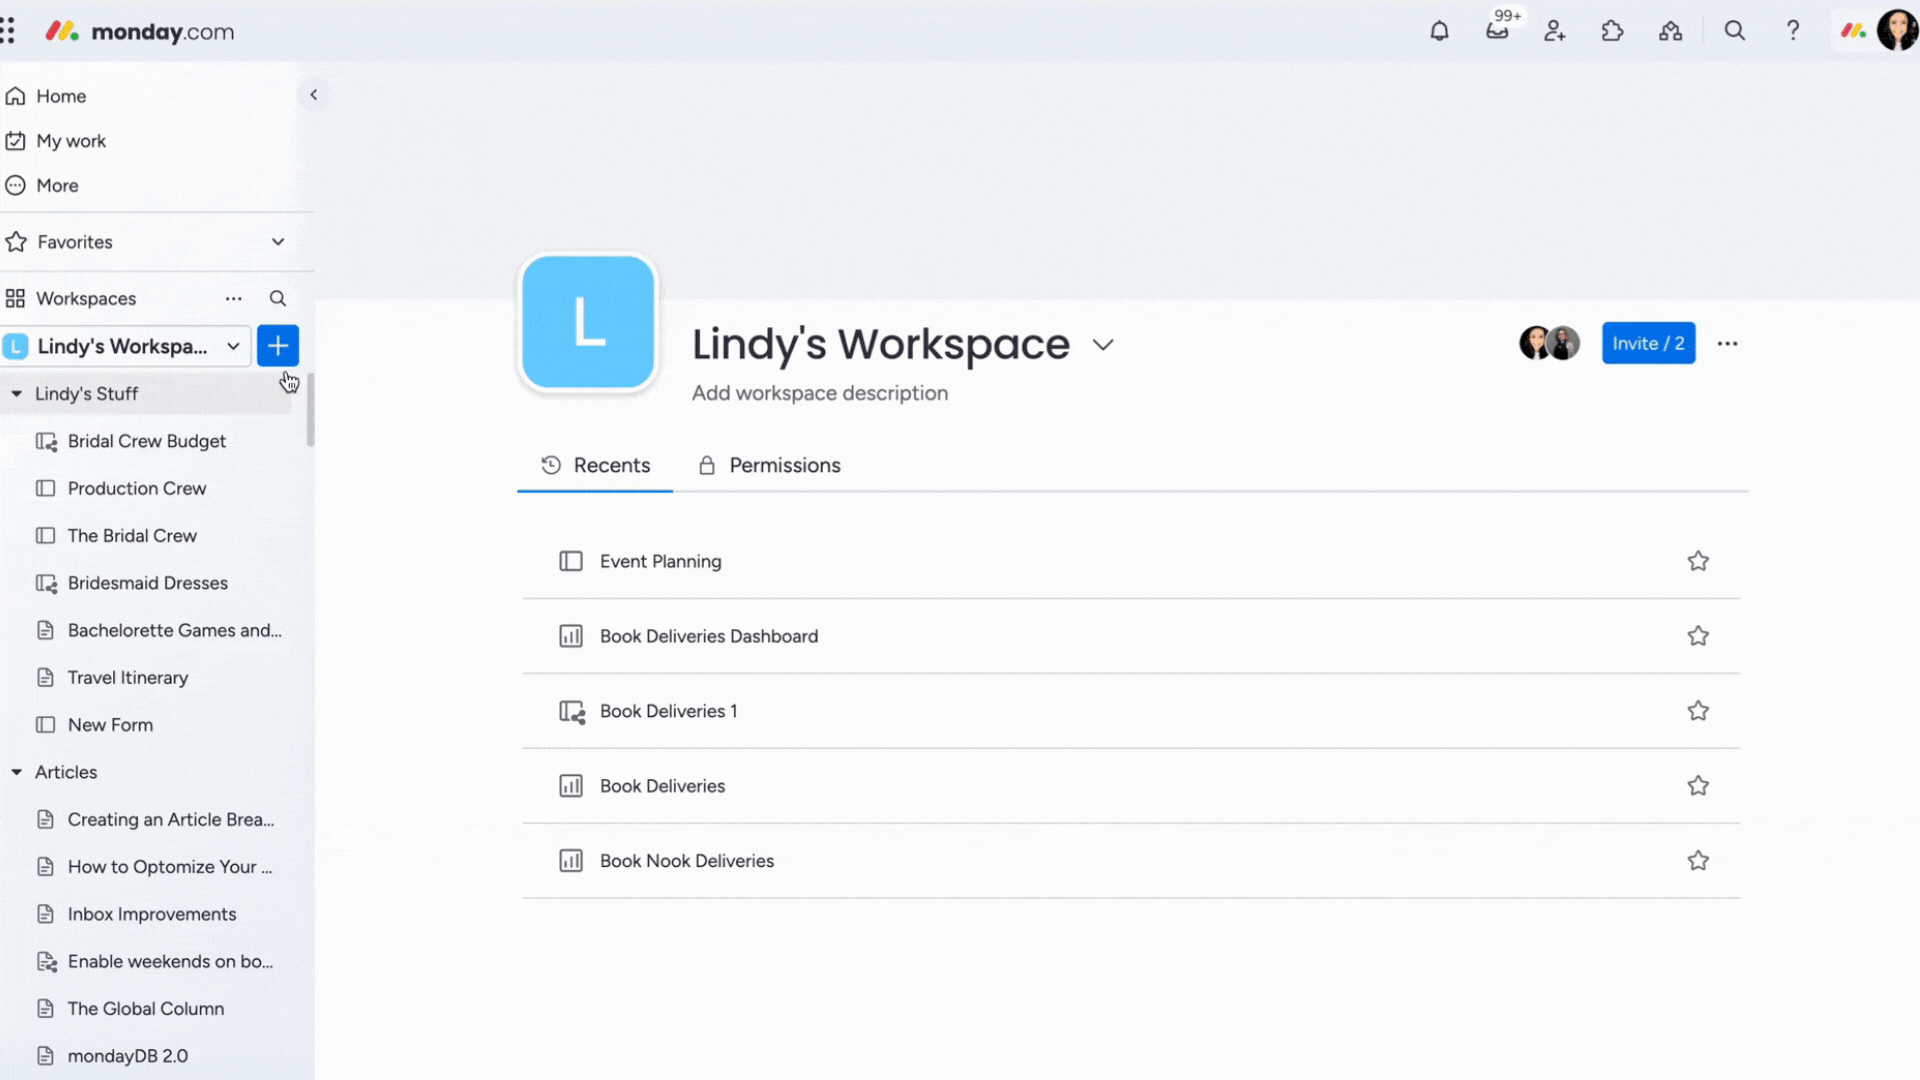Search within workspaces using the magnifier
The image size is (1920, 1080).
(x=278, y=298)
